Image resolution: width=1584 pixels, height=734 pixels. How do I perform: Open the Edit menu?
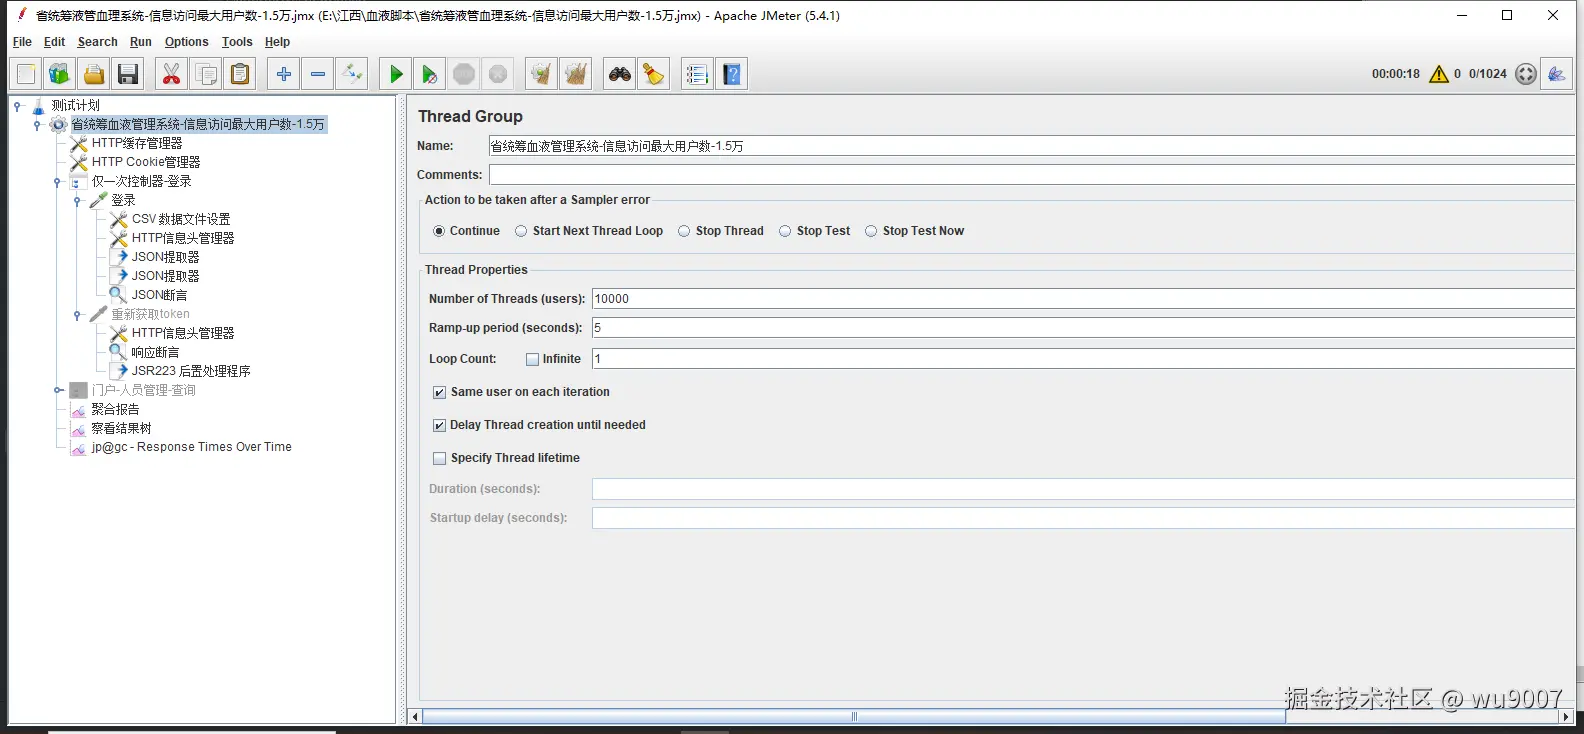pos(54,42)
